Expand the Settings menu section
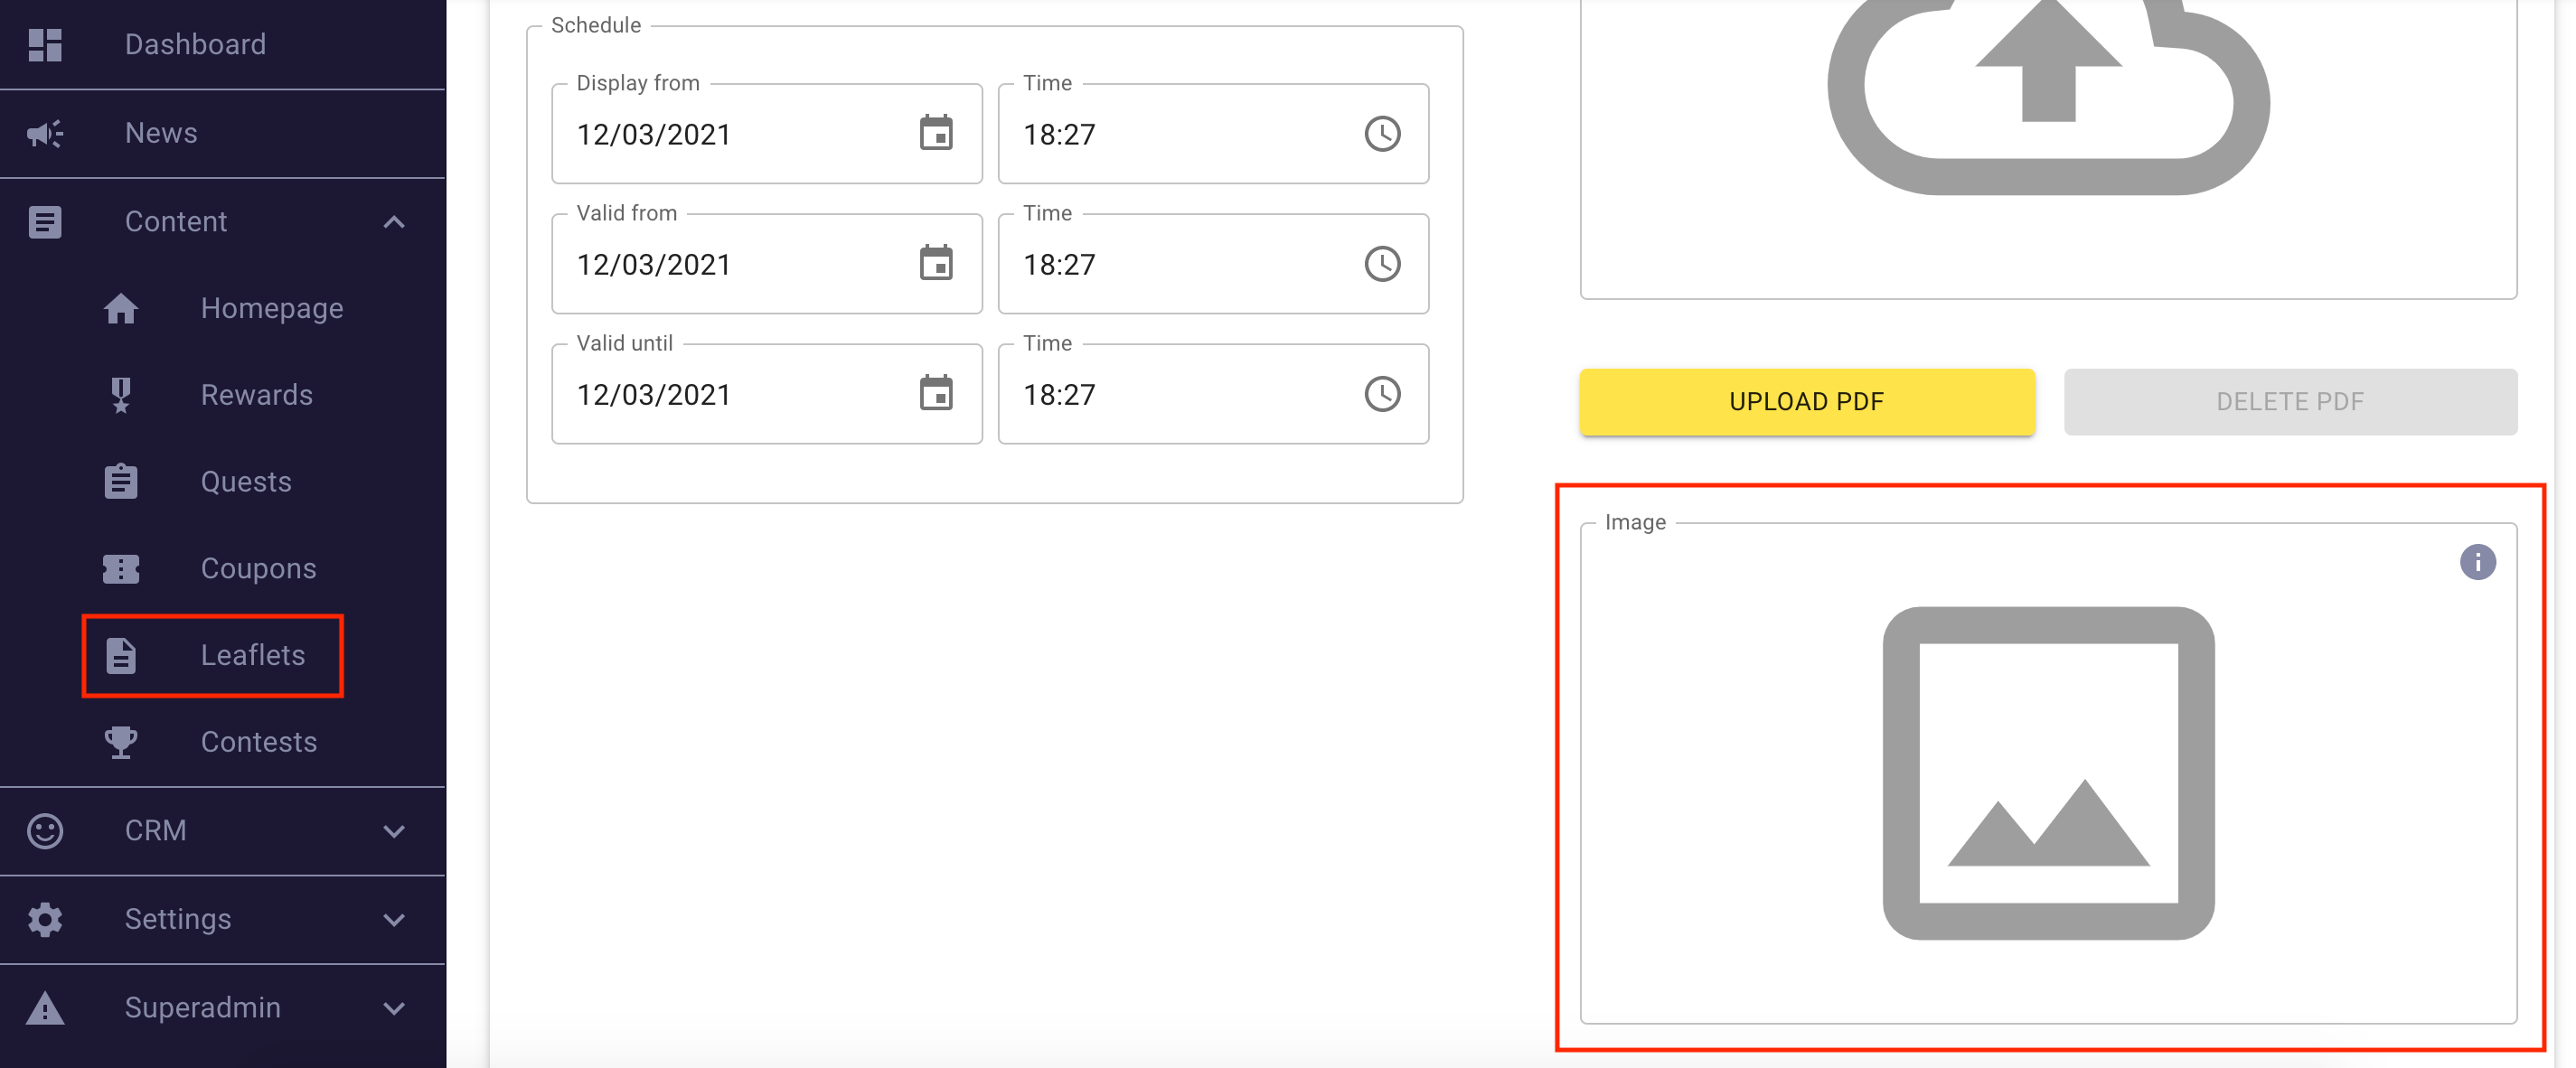Viewport: 2576px width, 1068px height. click(x=394, y=919)
